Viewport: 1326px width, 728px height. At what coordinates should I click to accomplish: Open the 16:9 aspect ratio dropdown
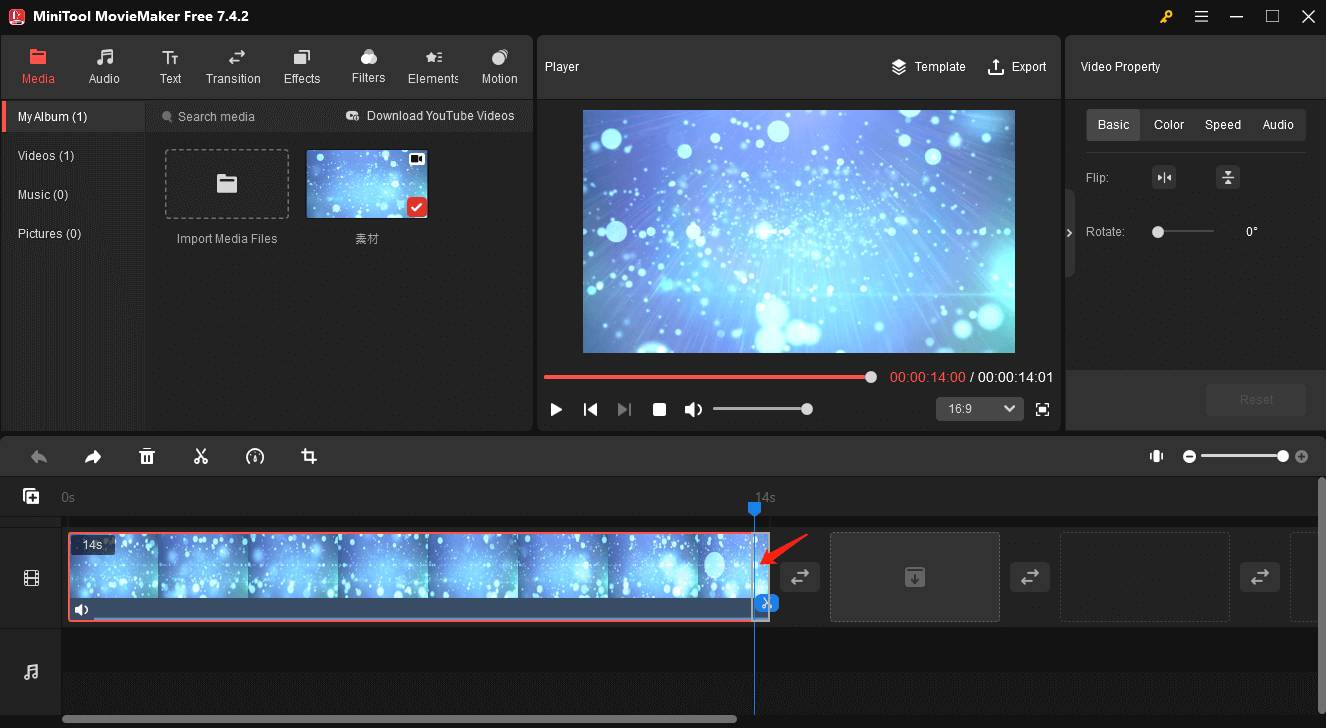pyautogui.click(x=980, y=409)
